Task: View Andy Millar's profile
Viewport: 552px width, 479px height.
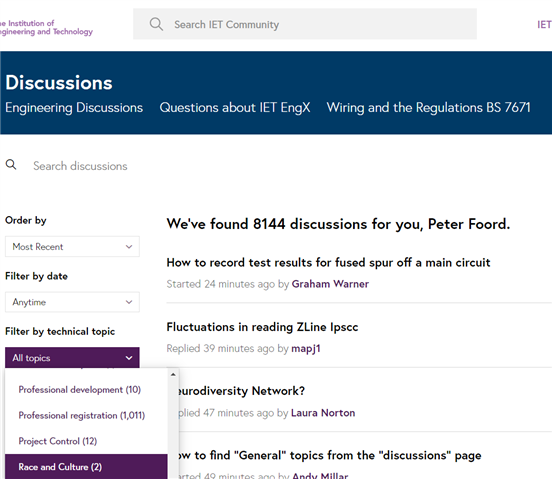Action: click(x=320, y=475)
